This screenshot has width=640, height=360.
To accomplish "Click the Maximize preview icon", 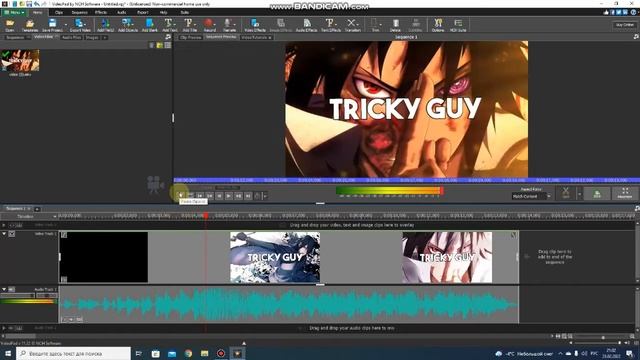I will click(x=625, y=193).
